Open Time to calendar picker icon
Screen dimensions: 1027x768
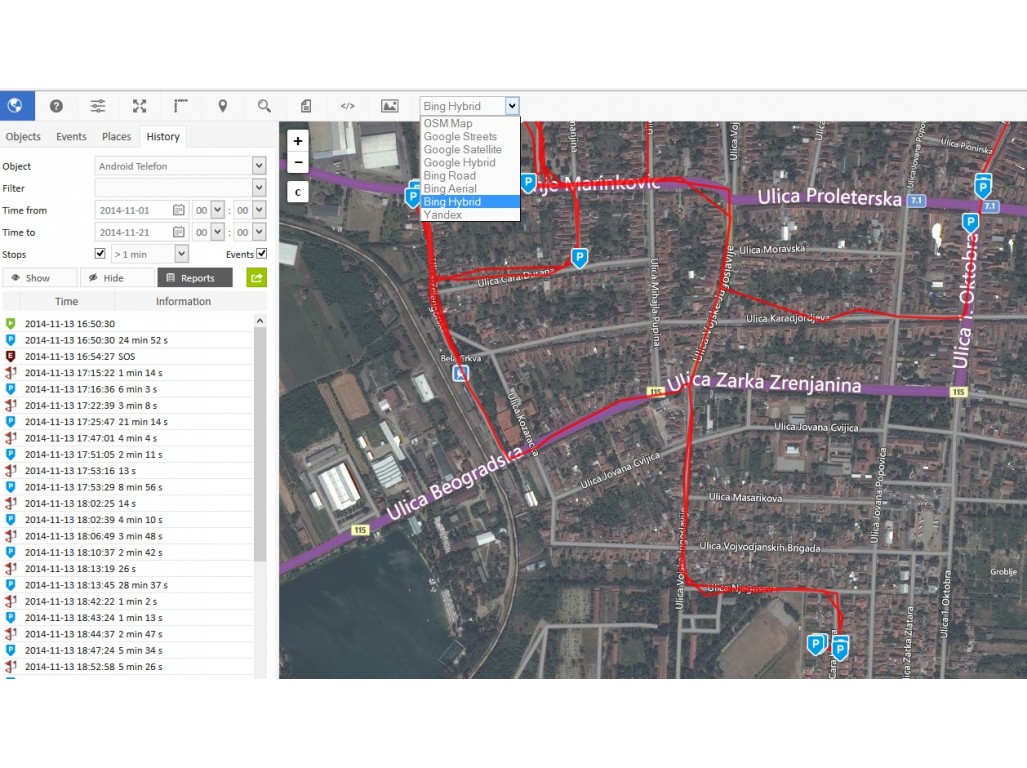178,232
